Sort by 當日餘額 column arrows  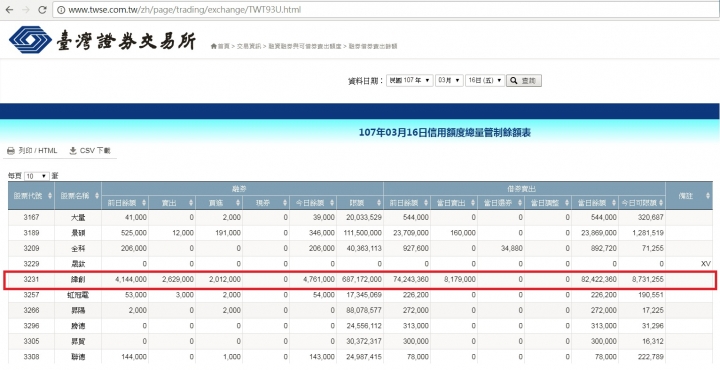[x=613, y=203]
